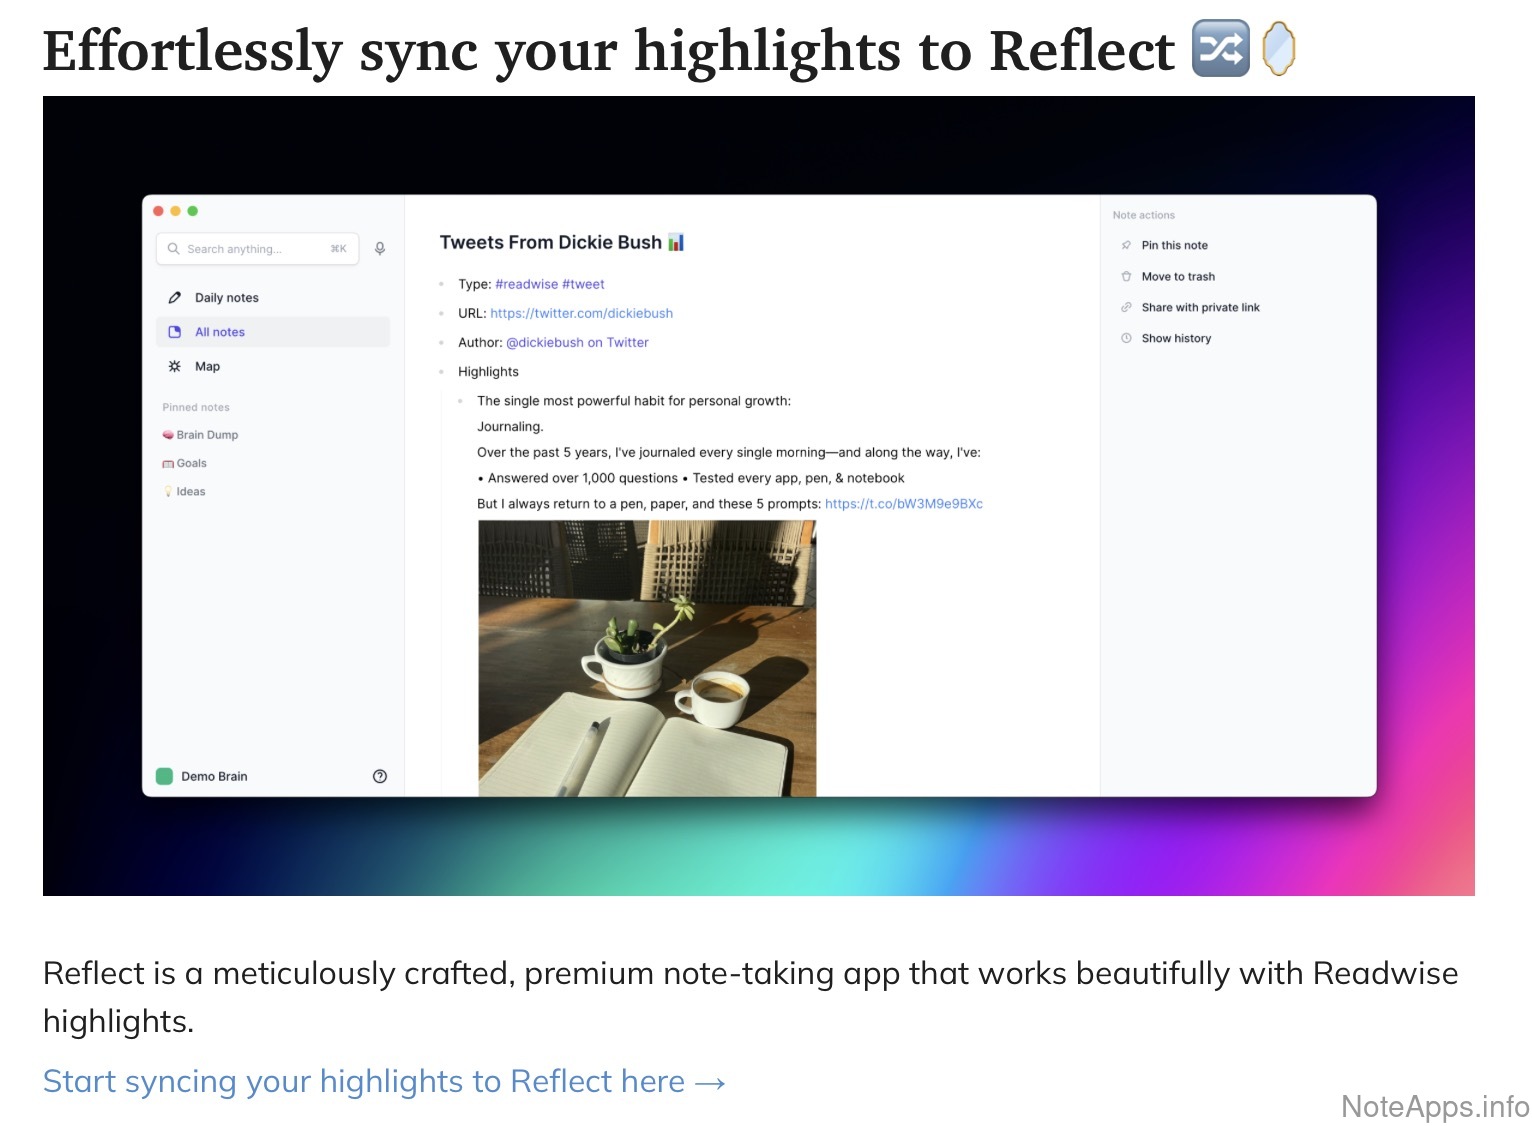The height and width of the screenshot is (1126, 1532).
Task: Click the #readwise tag
Action: tap(526, 285)
